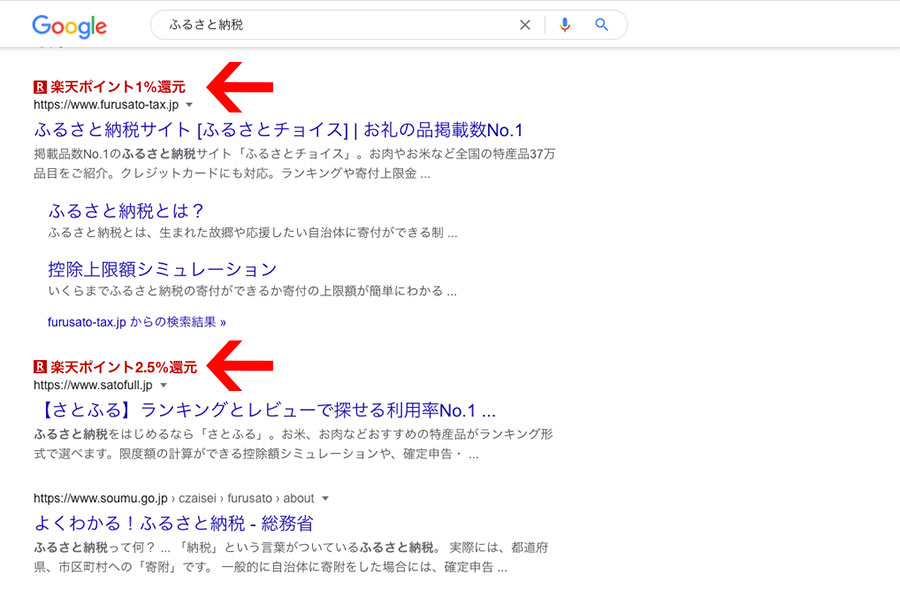Click snippet いくらまでふるさと納税の寄付ができるか
This screenshot has width=900, height=598.
point(253,291)
